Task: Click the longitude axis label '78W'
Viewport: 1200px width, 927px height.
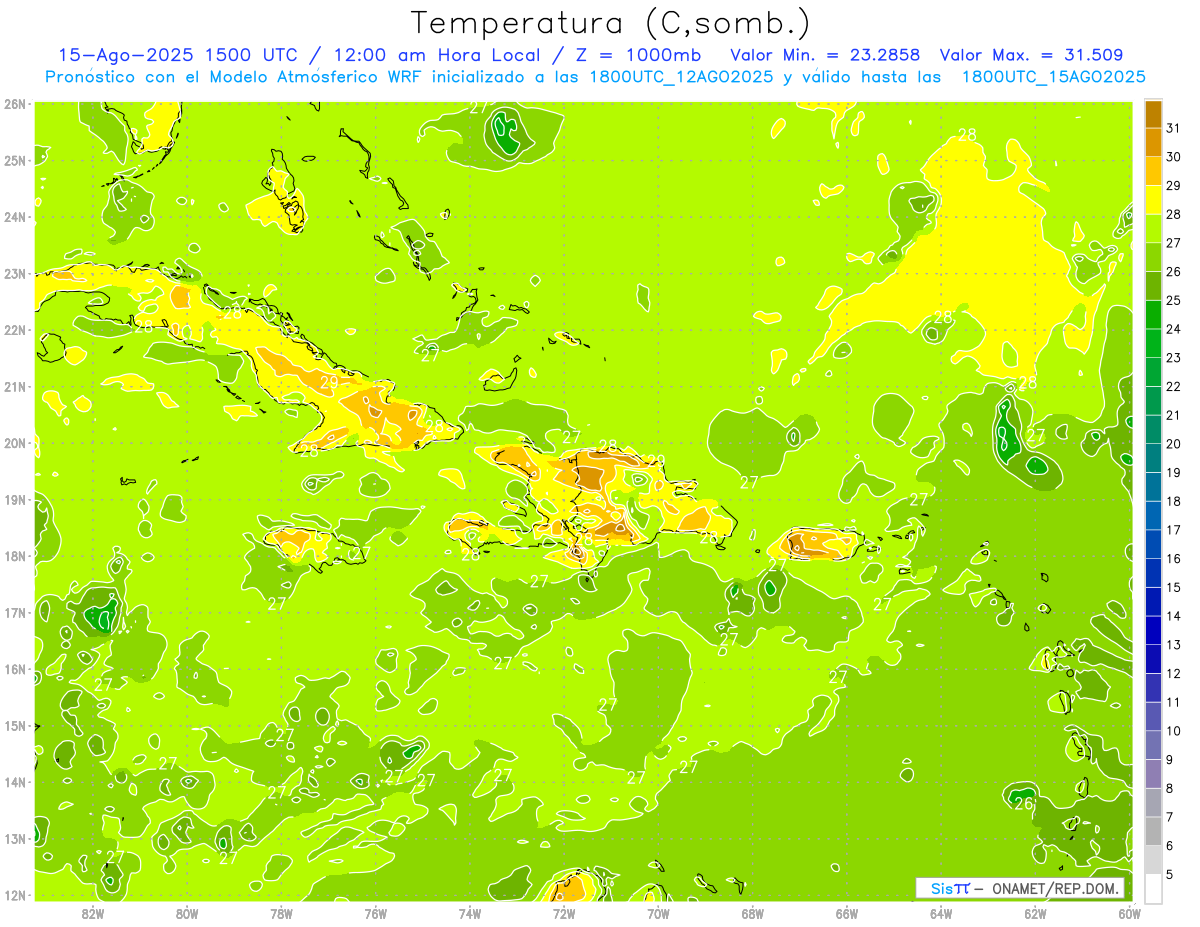Action: tap(281, 913)
